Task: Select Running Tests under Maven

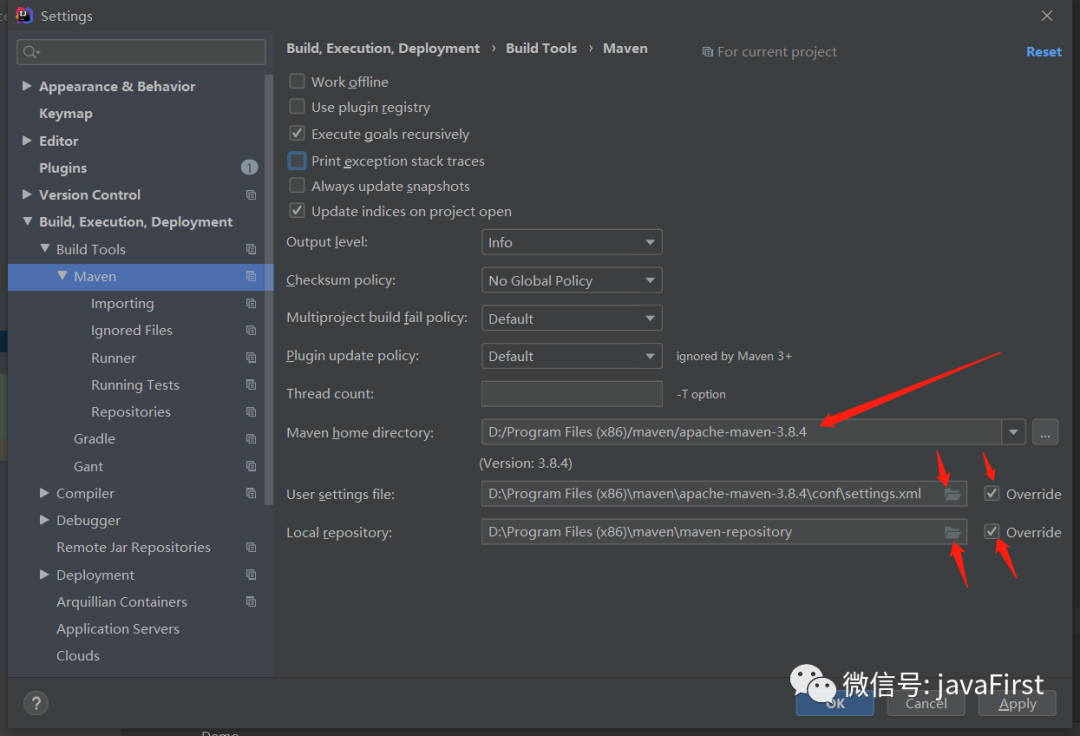Action: 135,385
